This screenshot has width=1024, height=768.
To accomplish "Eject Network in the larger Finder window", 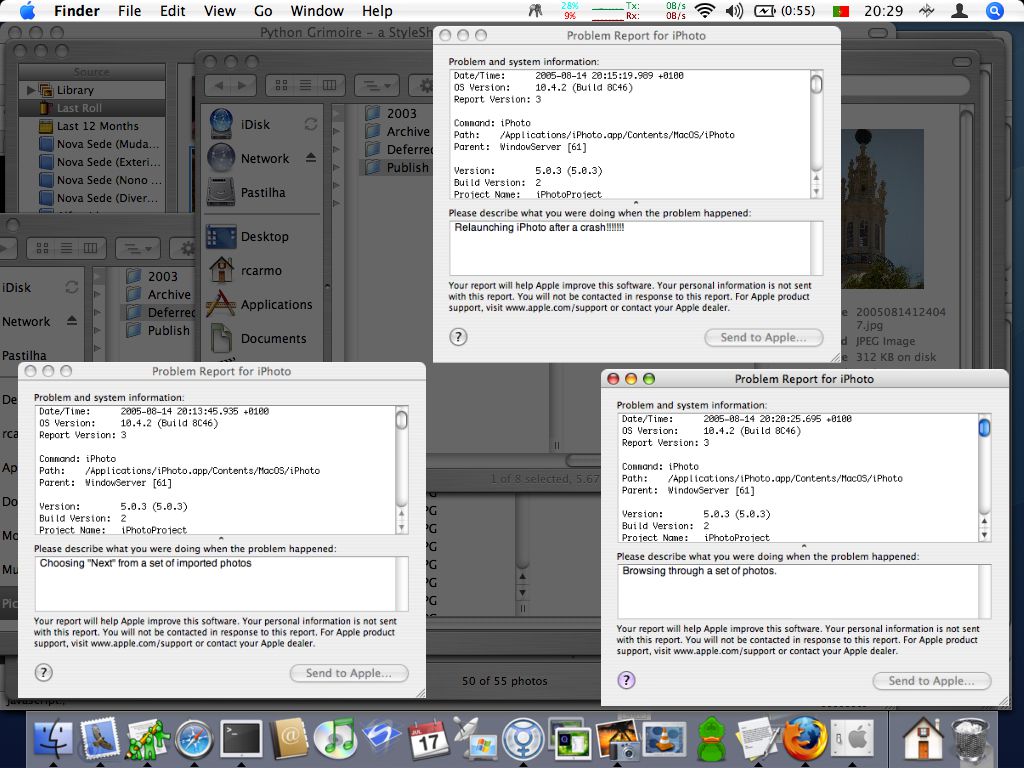I will [311, 157].
